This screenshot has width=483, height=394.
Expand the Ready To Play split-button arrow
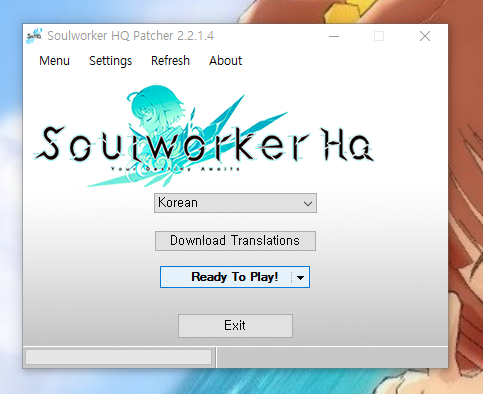300,277
